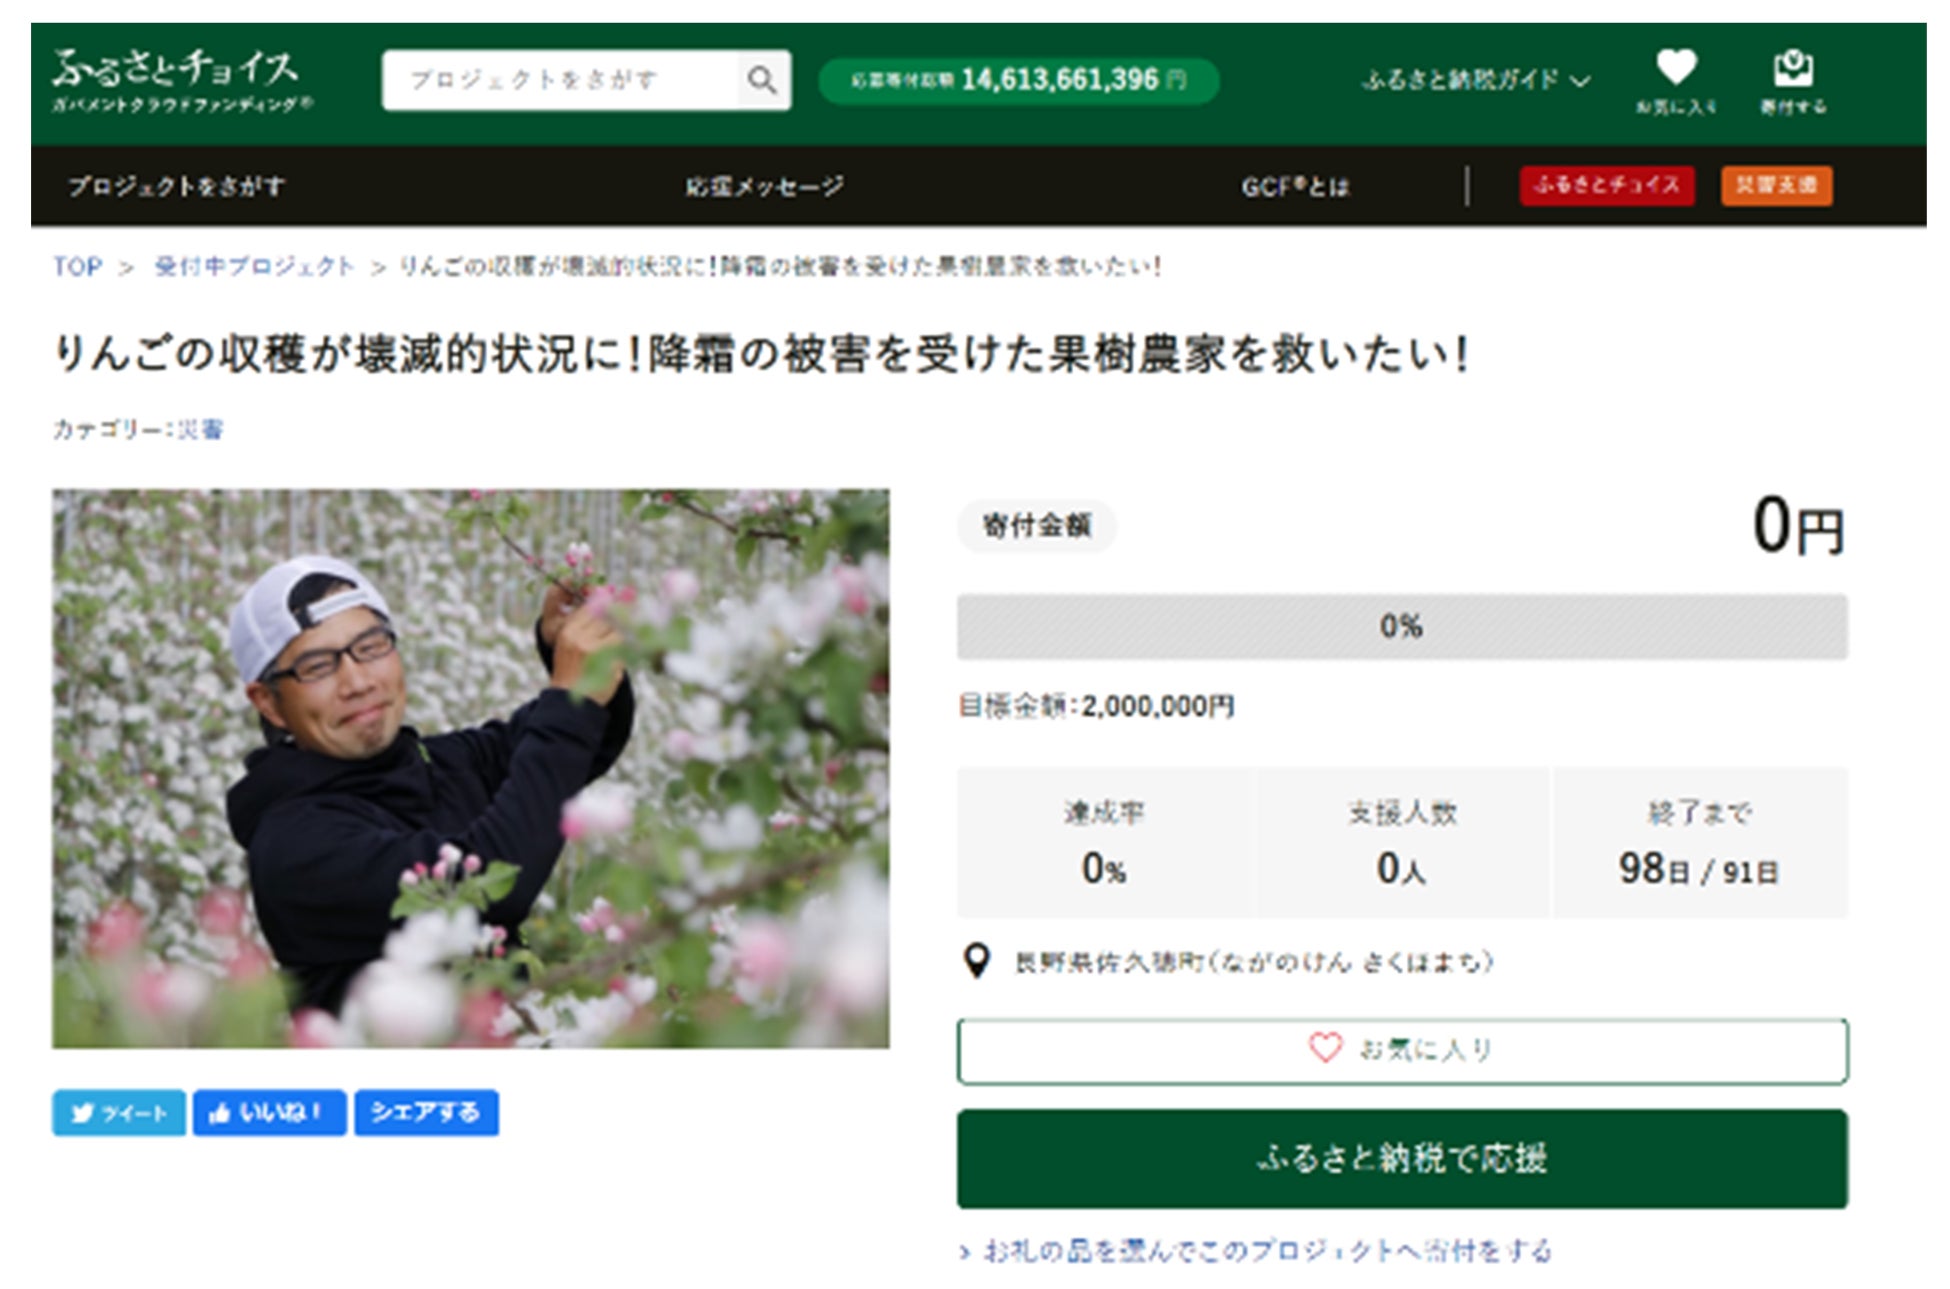Click the location pin icon
Viewport: 1950px width, 1289px height.
point(976,961)
